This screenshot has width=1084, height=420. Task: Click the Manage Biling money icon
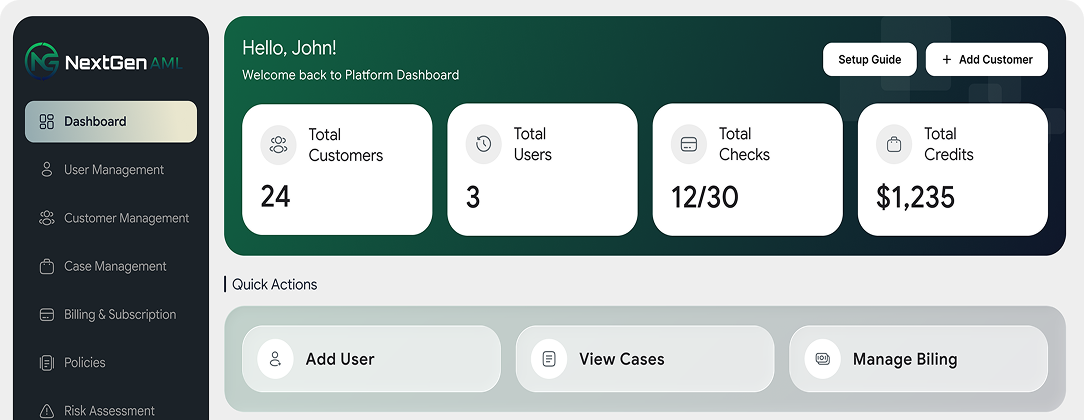tap(823, 359)
